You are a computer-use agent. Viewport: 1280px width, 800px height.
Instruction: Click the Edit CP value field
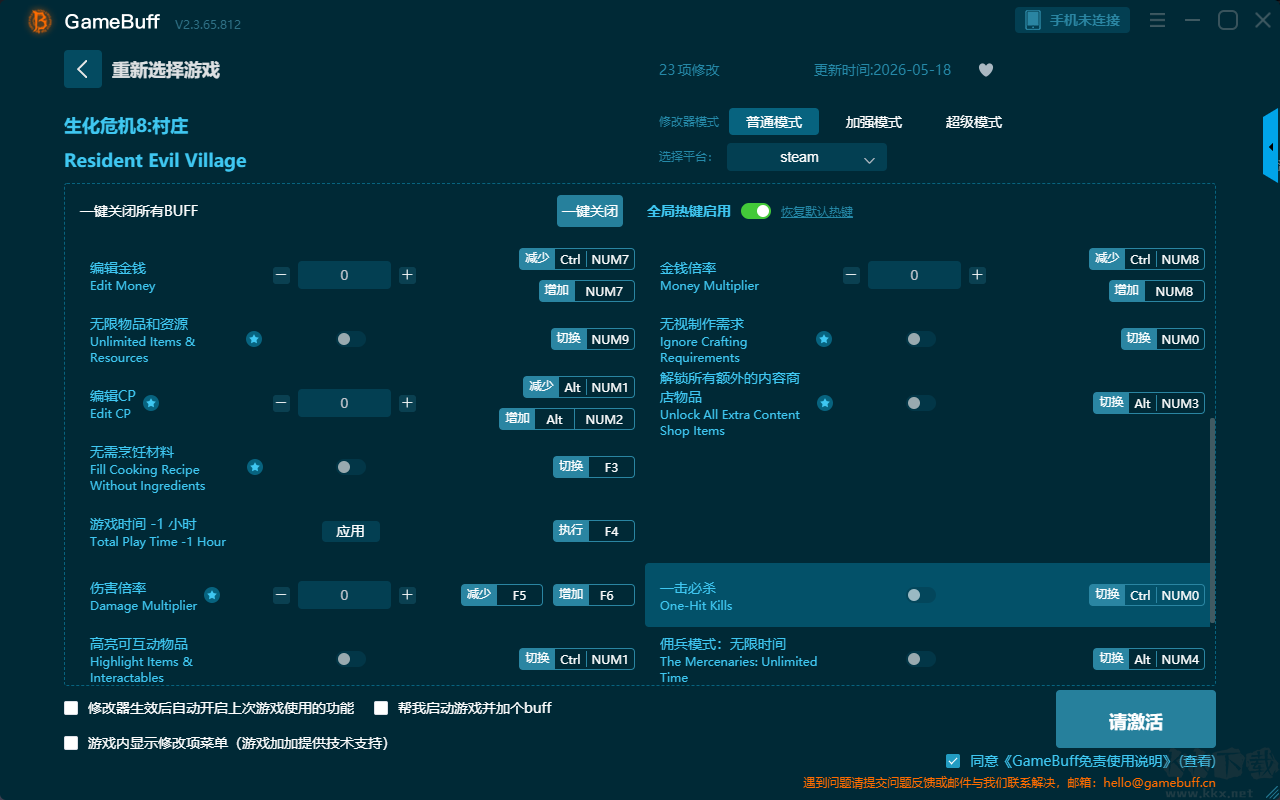pos(344,403)
